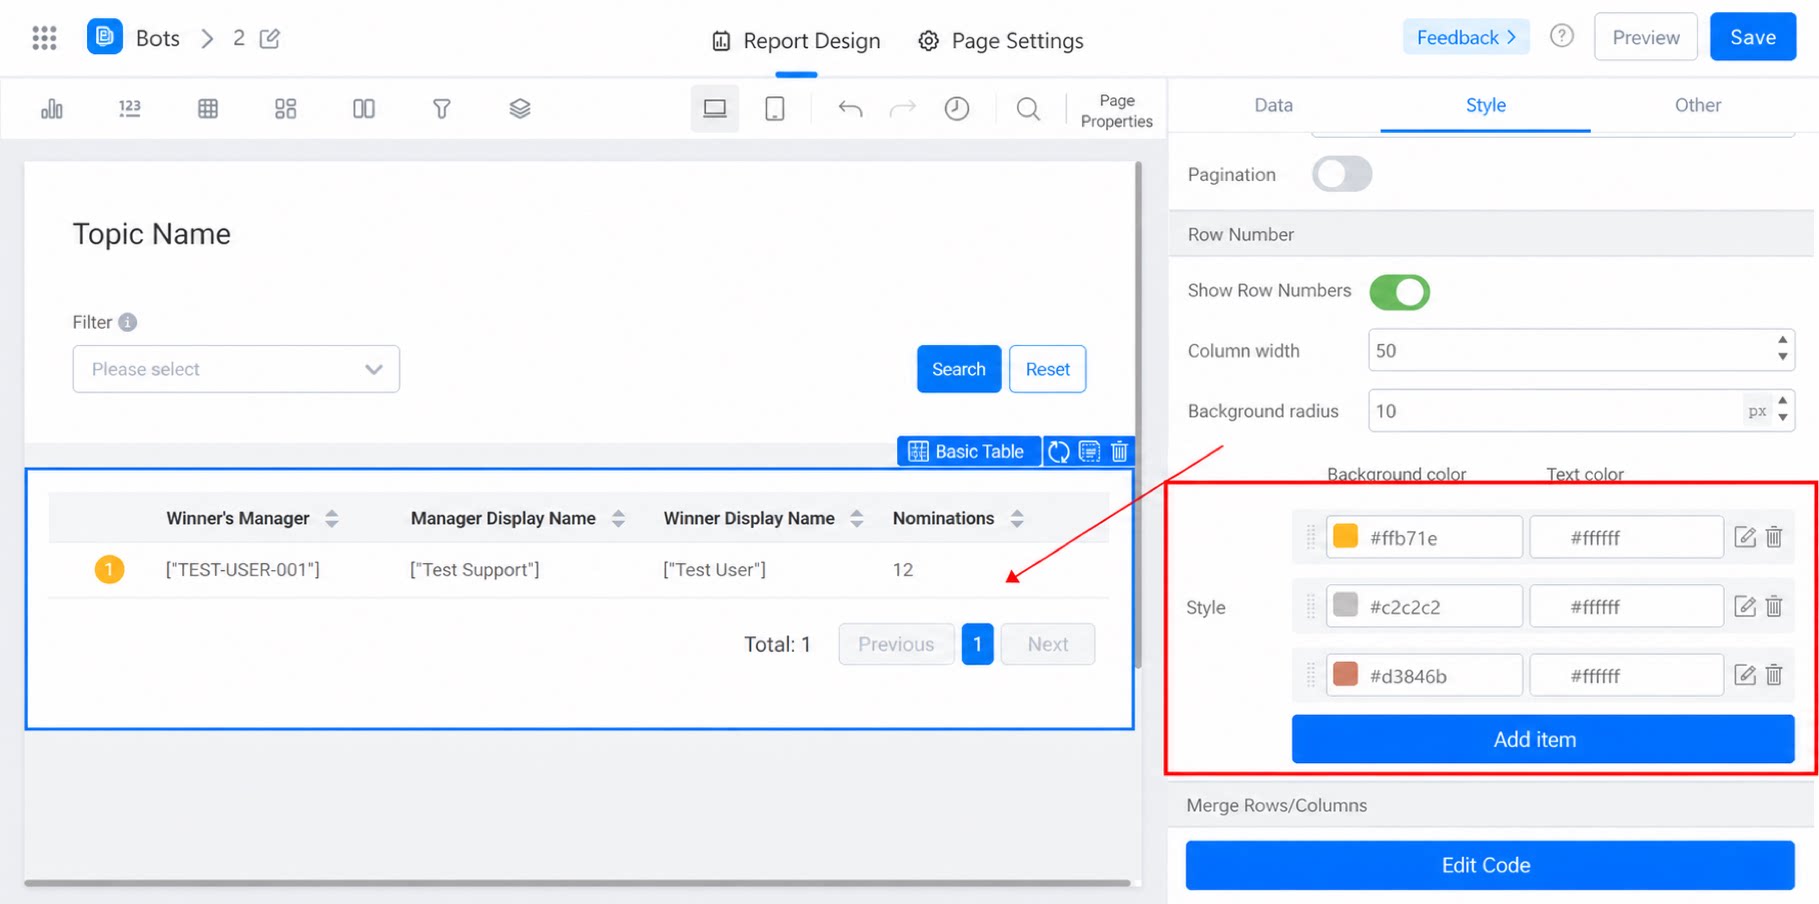Select the table component icon in toolbar
1819x904 pixels.
click(208, 108)
